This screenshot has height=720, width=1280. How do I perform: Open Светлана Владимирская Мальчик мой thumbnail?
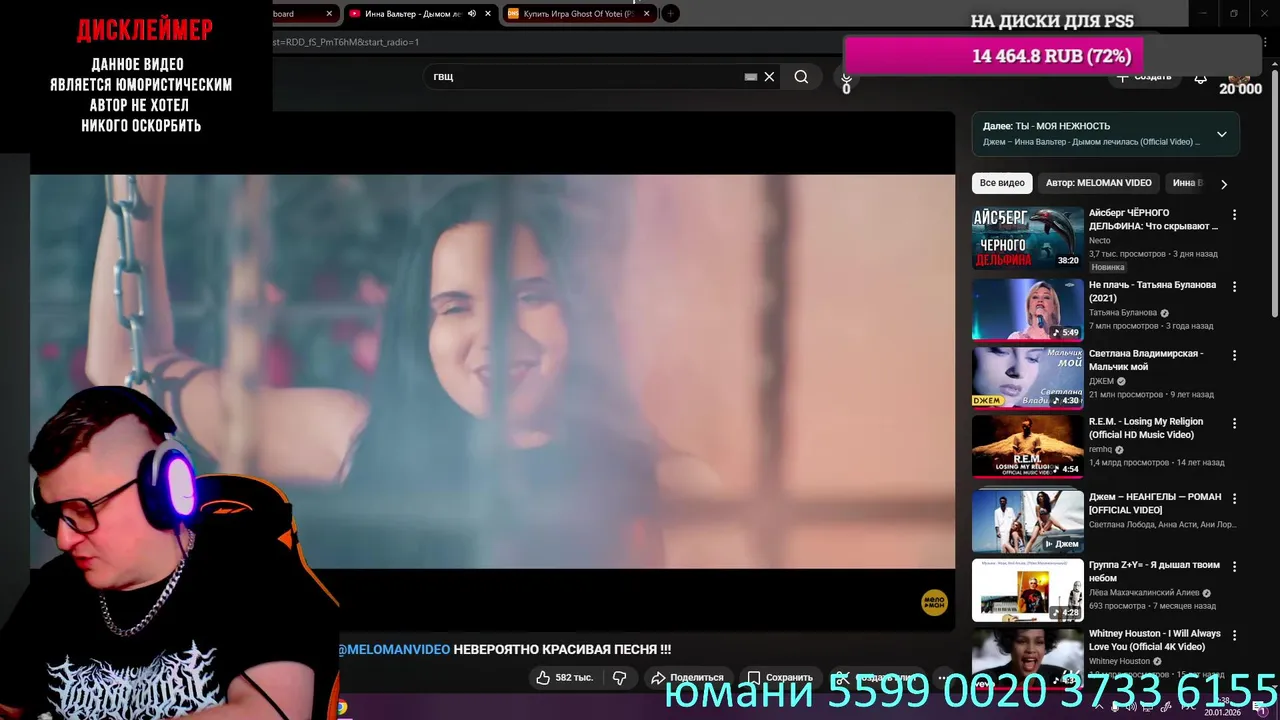click(x=1027, y=378)
